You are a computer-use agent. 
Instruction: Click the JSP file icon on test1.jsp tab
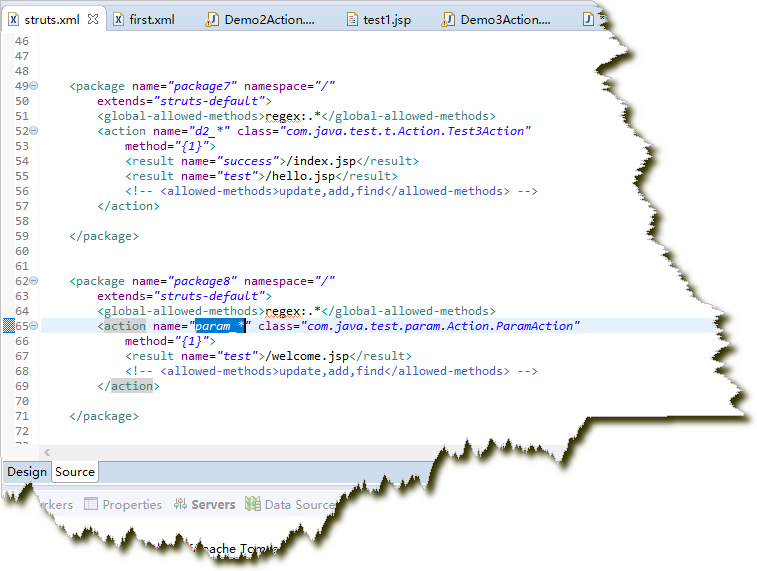tap(352, 20)
